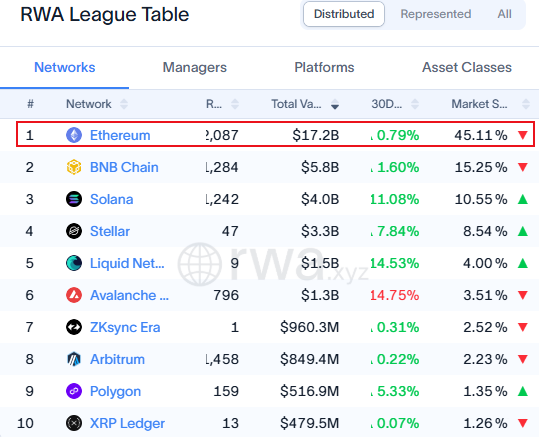Open the XRP Ledger network link
The height and width of the screenshot is (437, 539).
pos(127,423)
